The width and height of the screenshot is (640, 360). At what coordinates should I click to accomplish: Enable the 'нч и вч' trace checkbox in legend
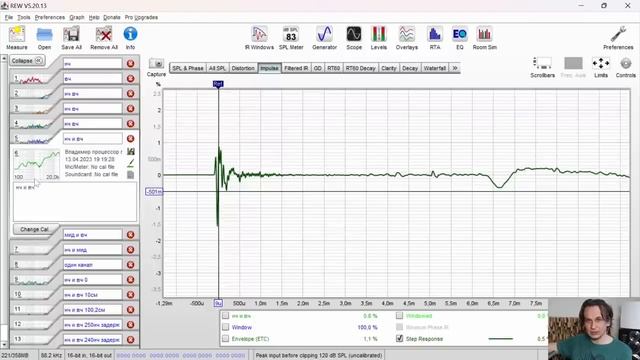pyautogui.click(x=225, y=316)
